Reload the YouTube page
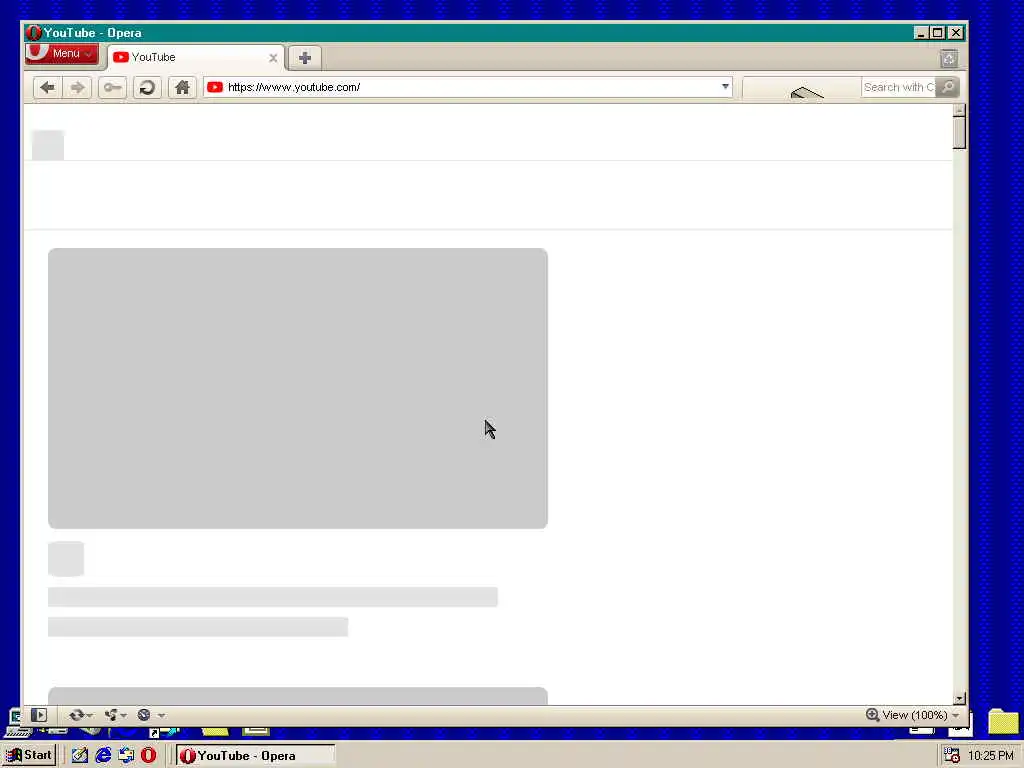The width and height of the screenshot is (1024, 768). click(x=147, y=88)
